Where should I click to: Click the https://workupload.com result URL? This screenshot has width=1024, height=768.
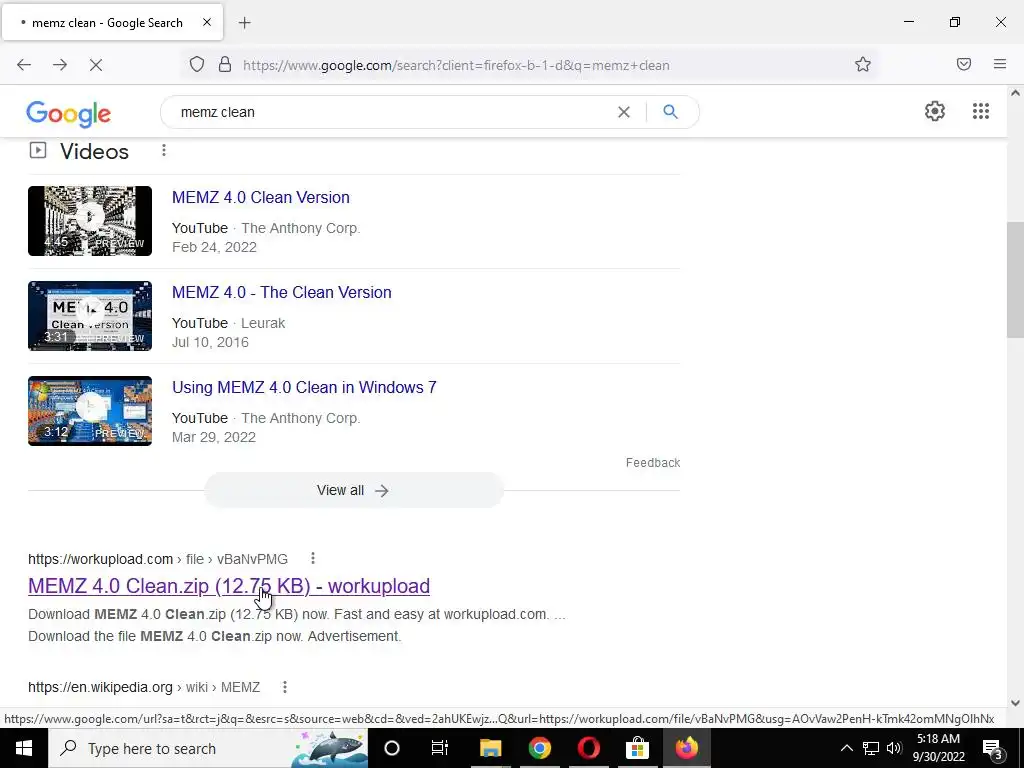click(x=158, y=559)
